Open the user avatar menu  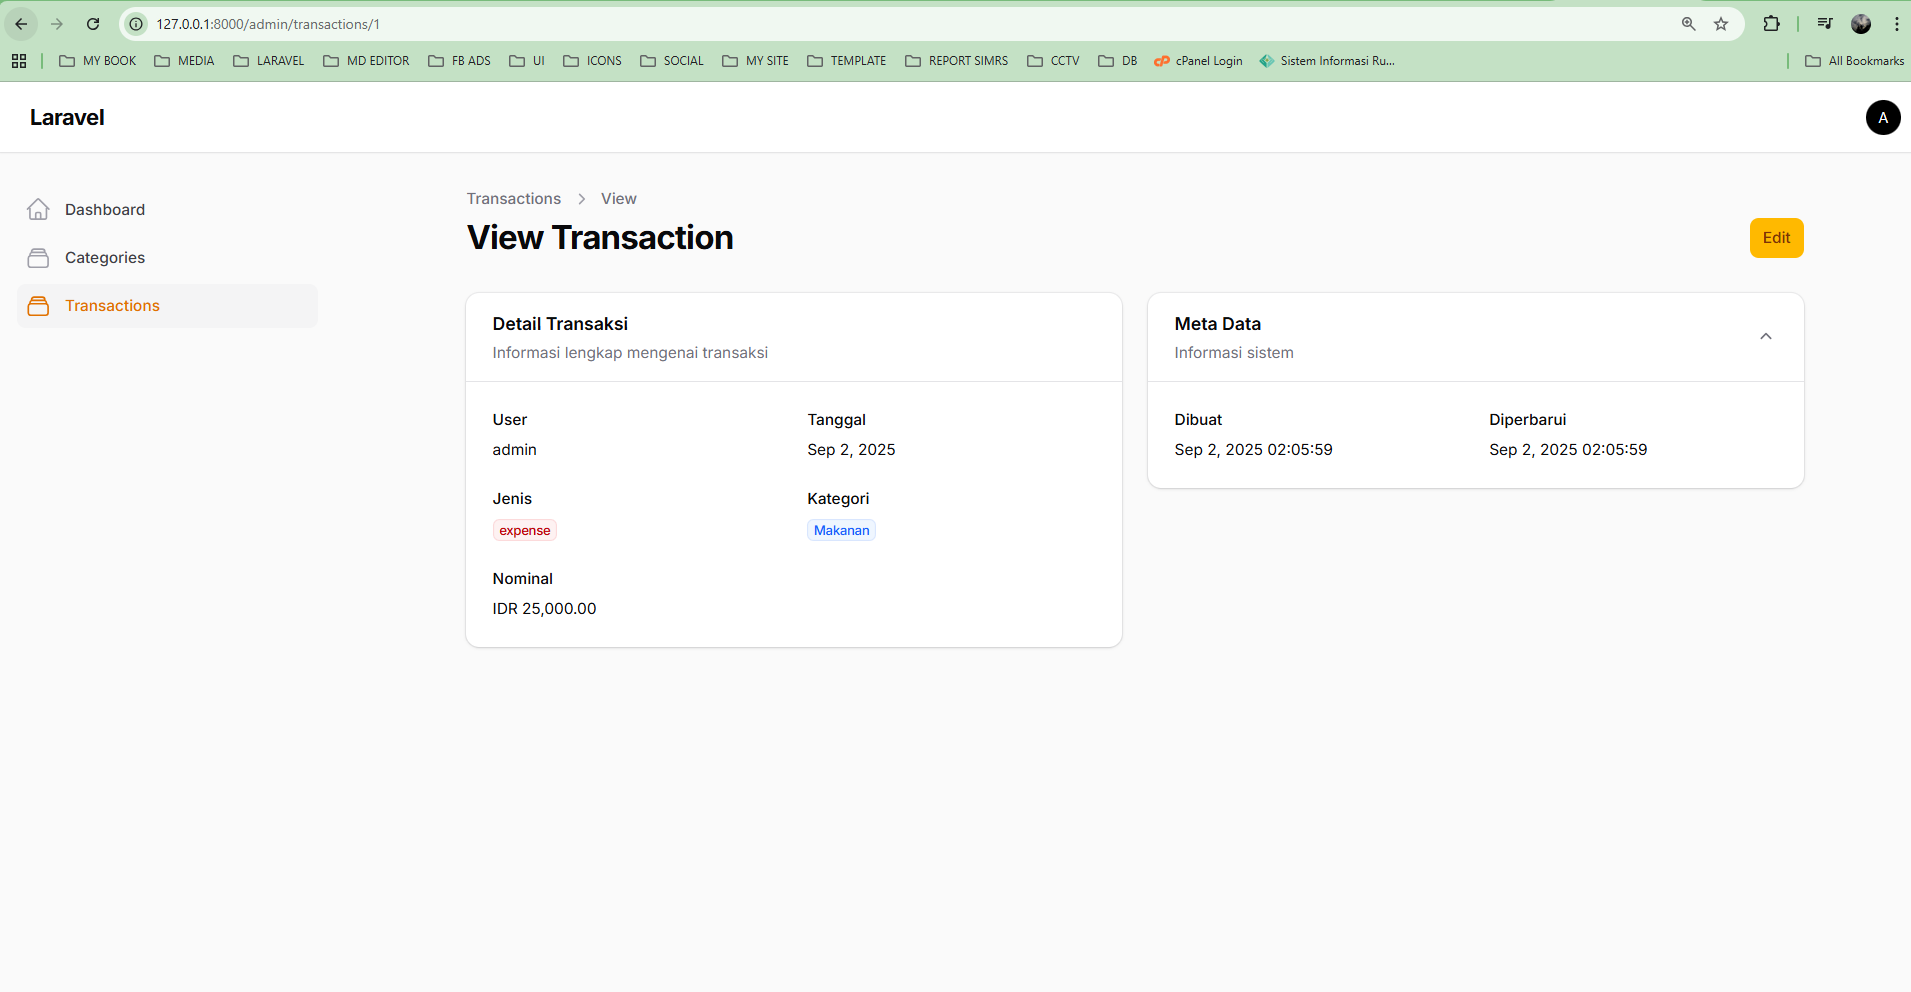pos(1882,118)
